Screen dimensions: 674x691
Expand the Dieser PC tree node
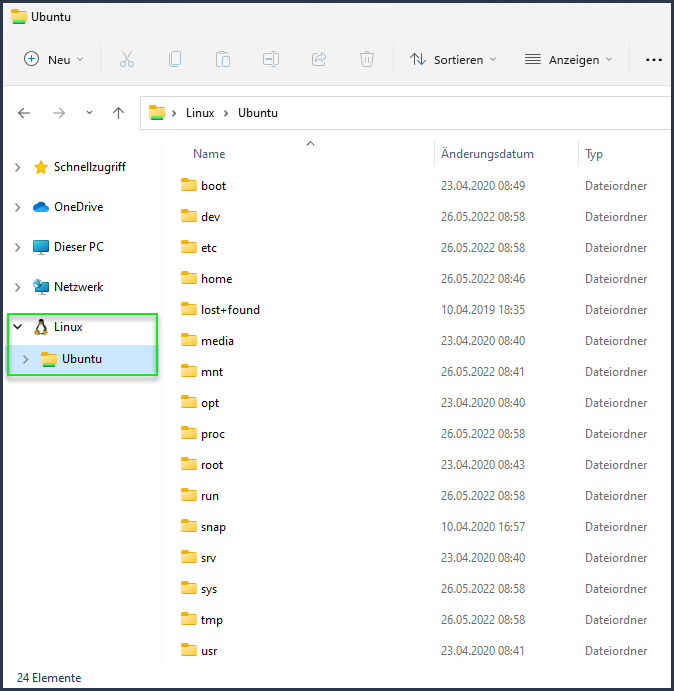point(18,247)
